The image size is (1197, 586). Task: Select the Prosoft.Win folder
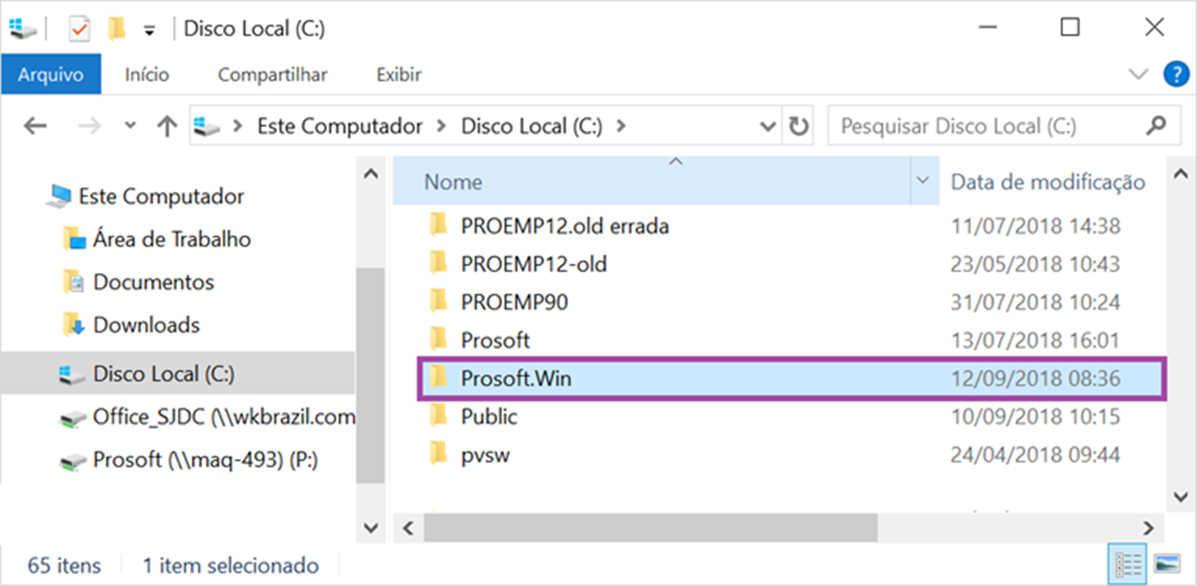point(790,378)
